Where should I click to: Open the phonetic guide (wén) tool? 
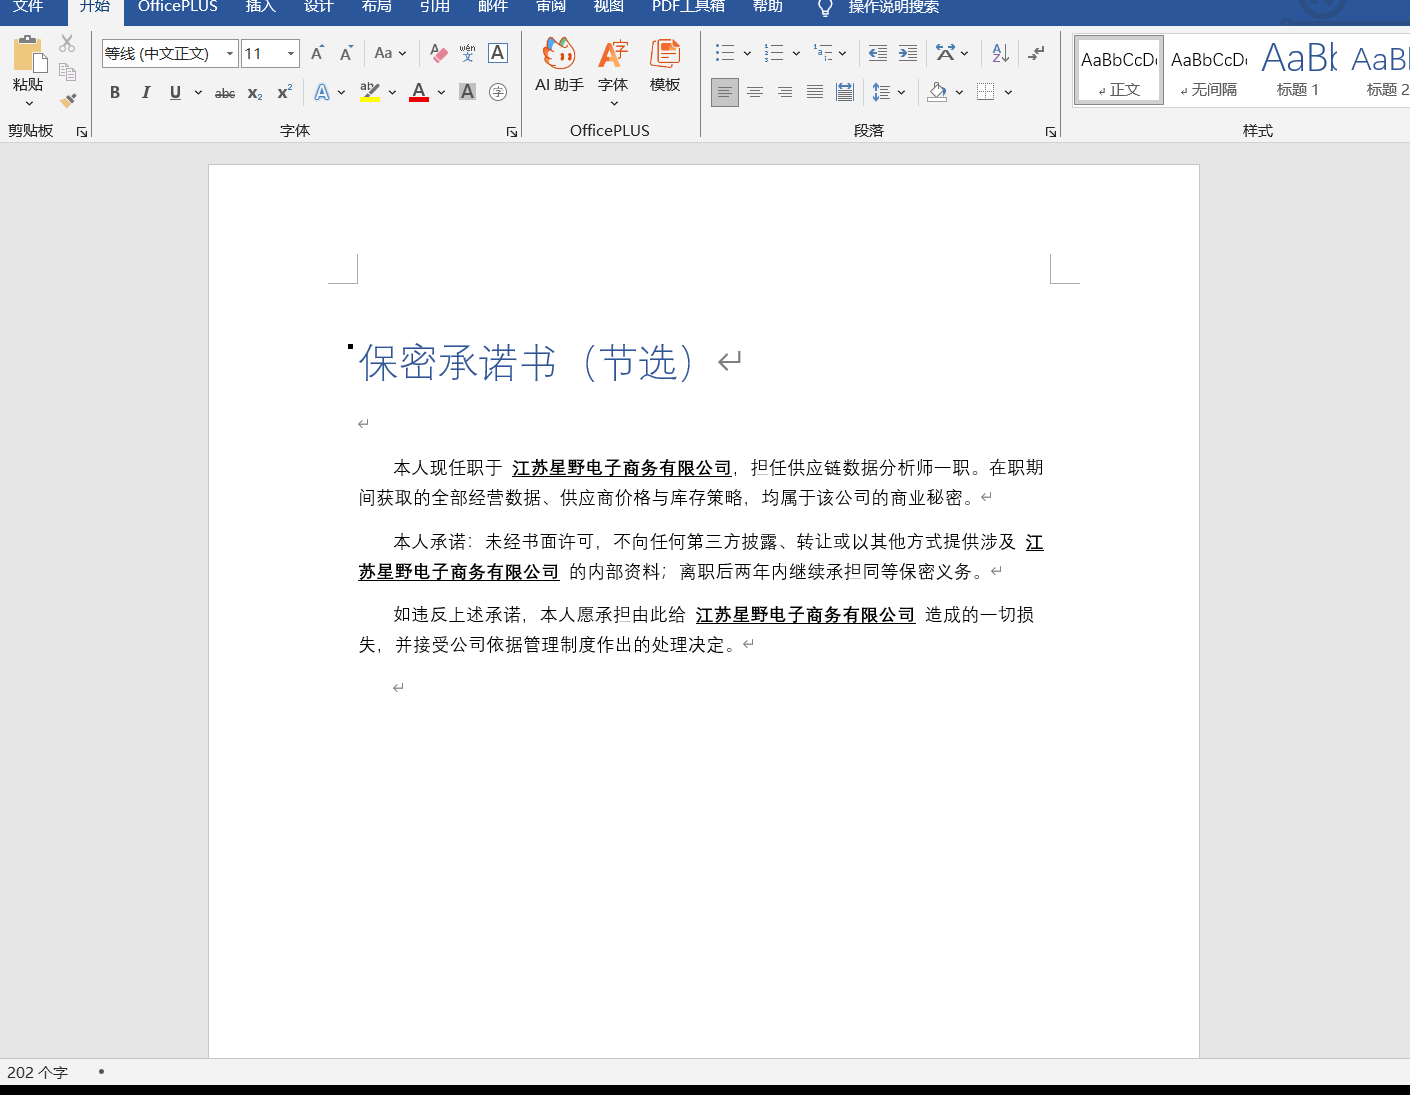[x=467, y=53]
